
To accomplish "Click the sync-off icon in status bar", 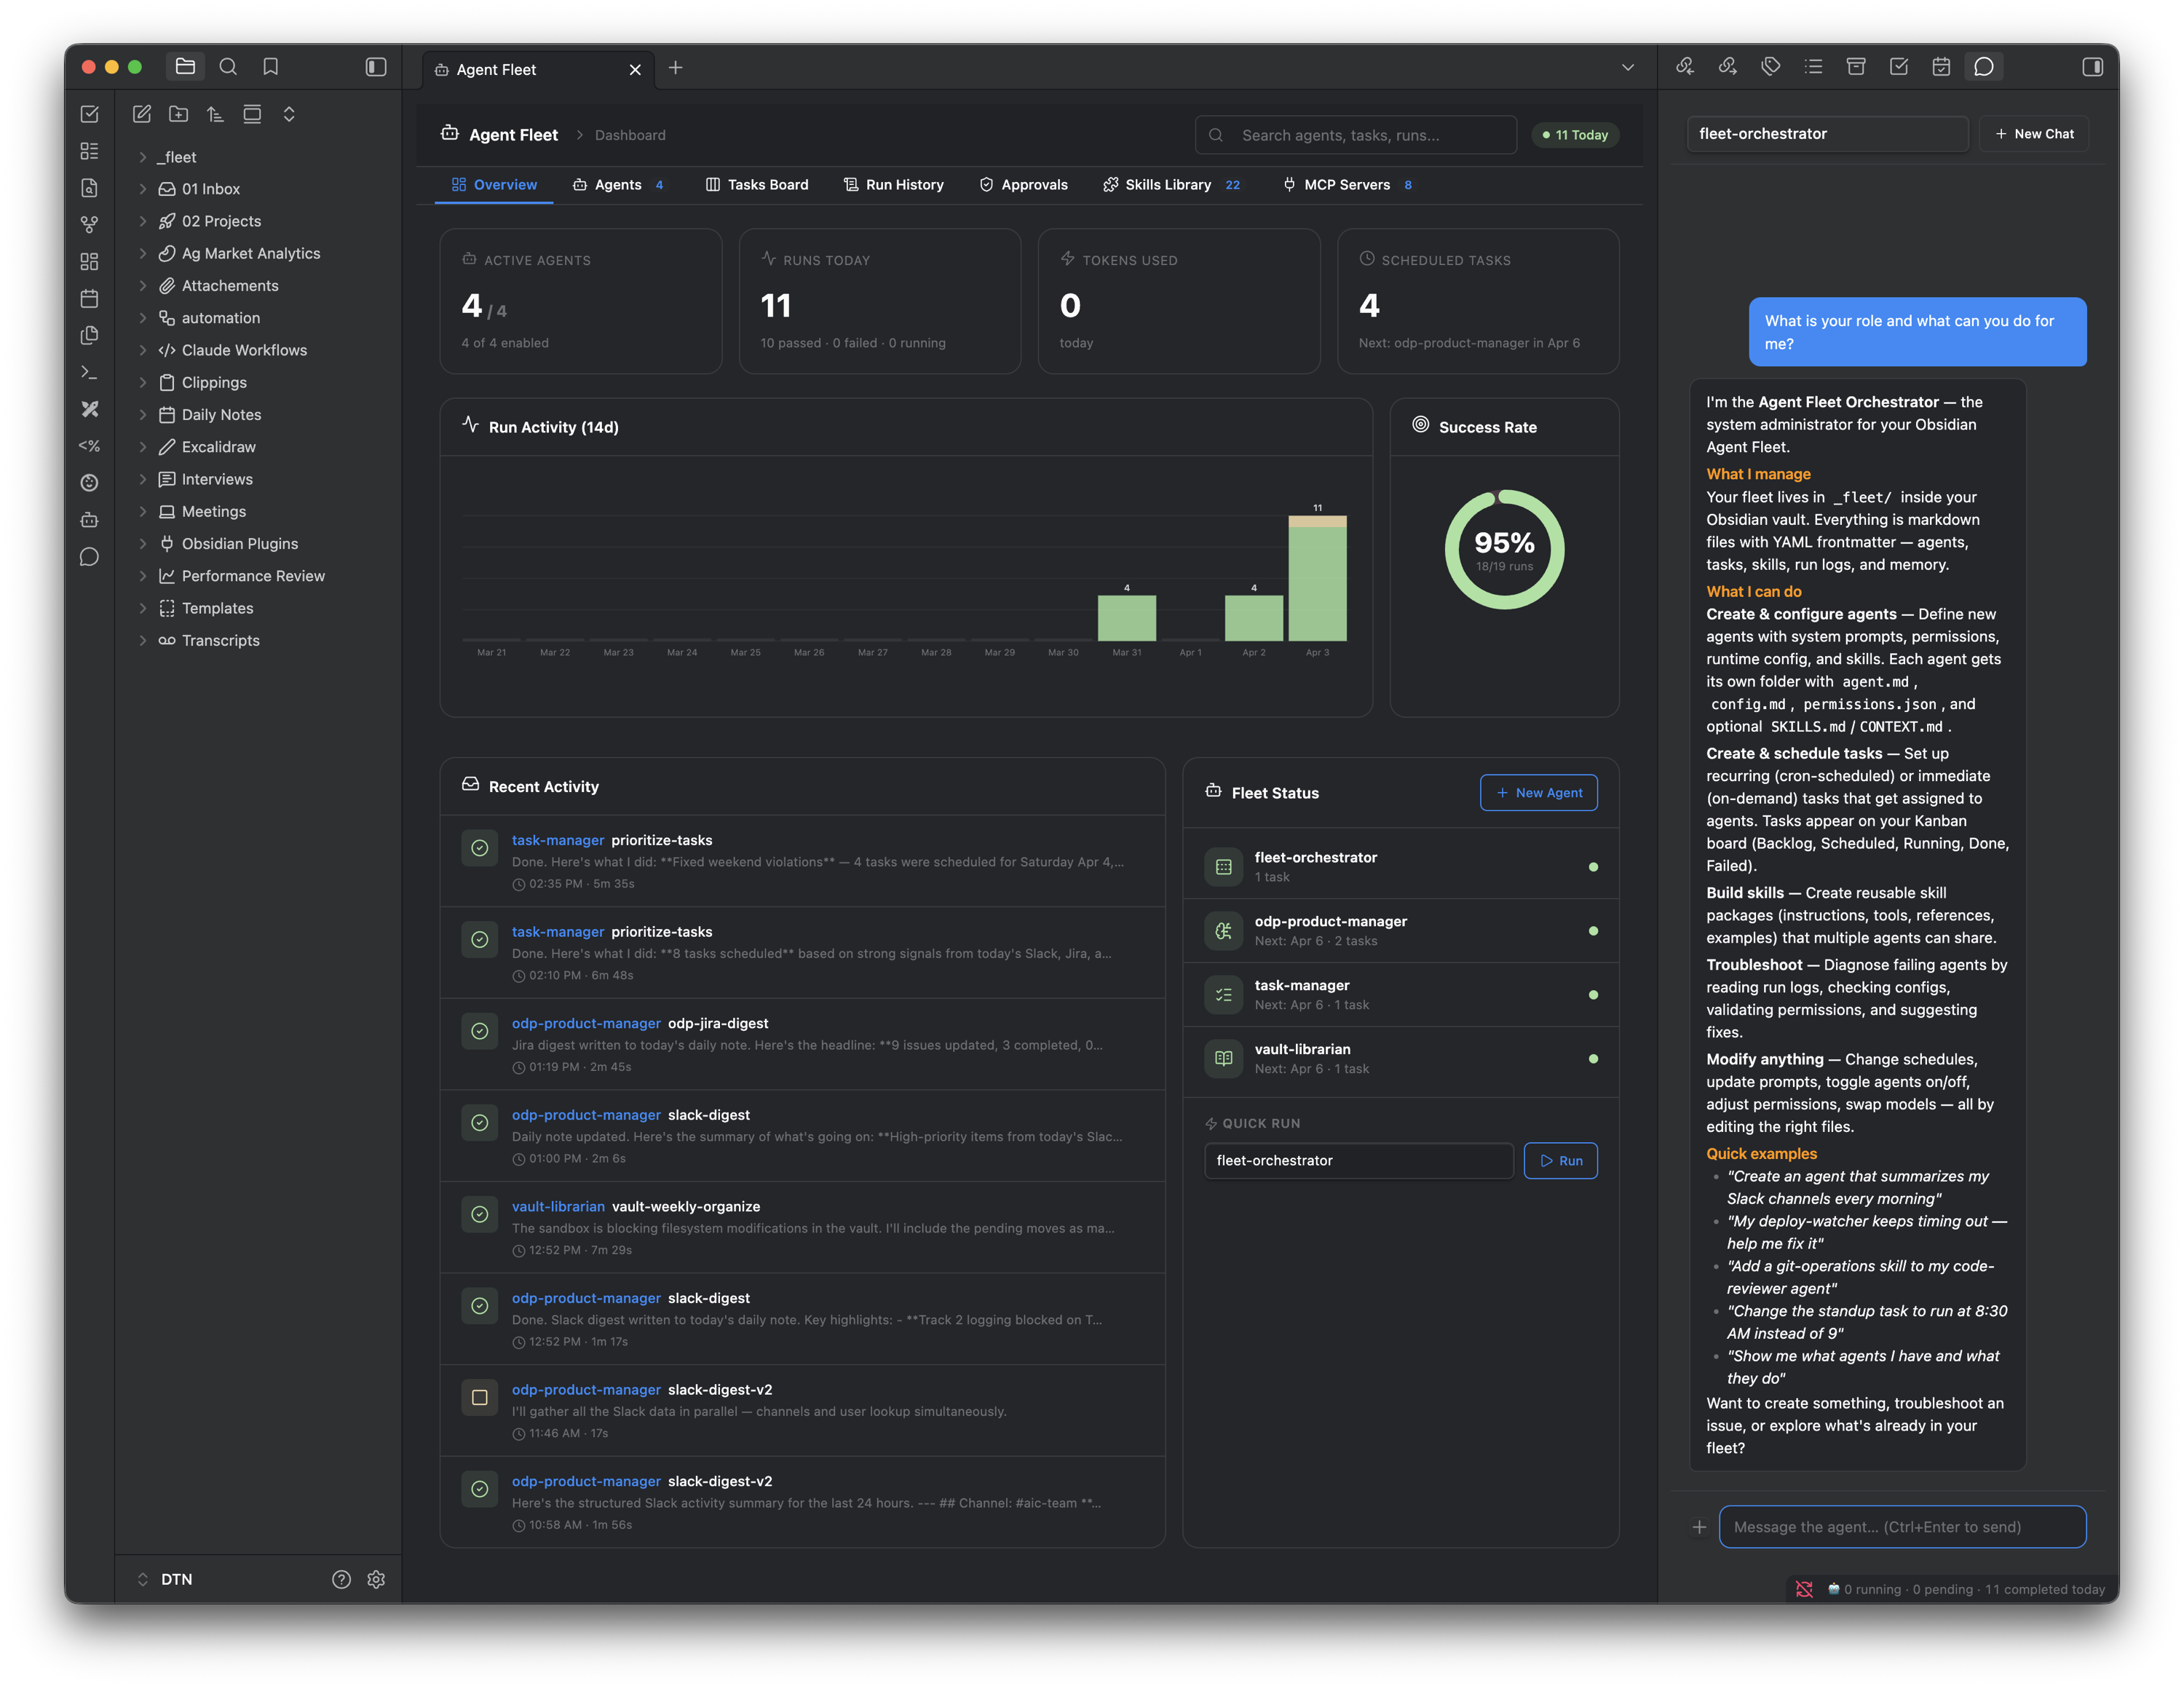I will 1804,1589.
